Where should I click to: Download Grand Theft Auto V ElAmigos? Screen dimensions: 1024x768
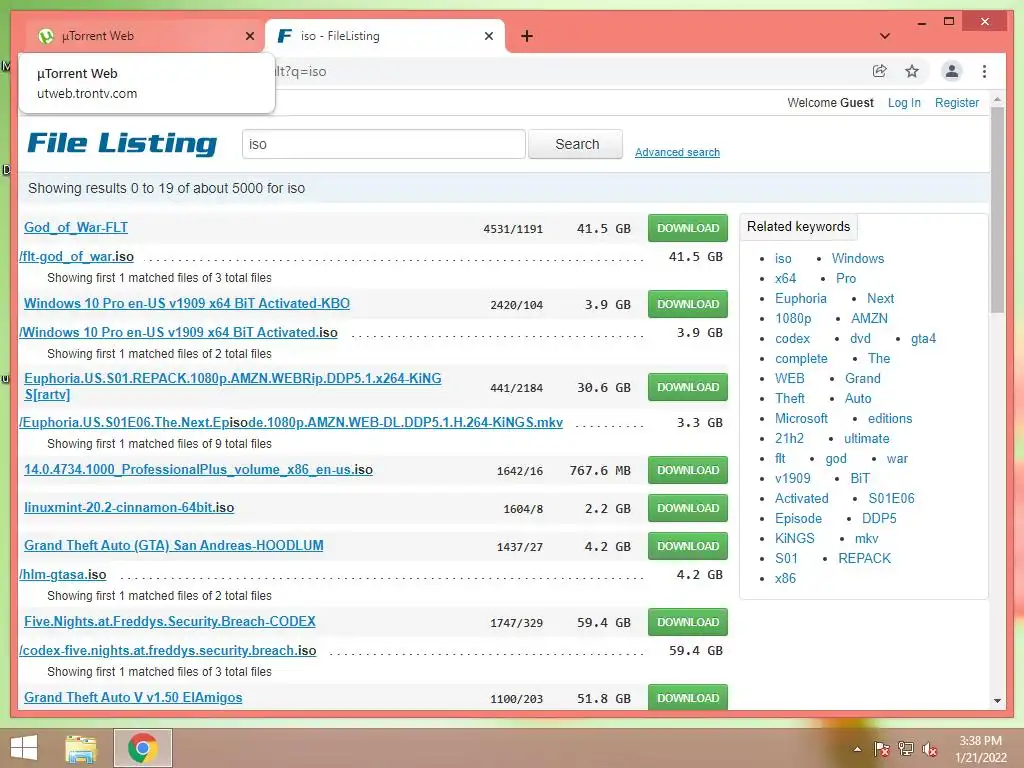(x=688, y=697)
